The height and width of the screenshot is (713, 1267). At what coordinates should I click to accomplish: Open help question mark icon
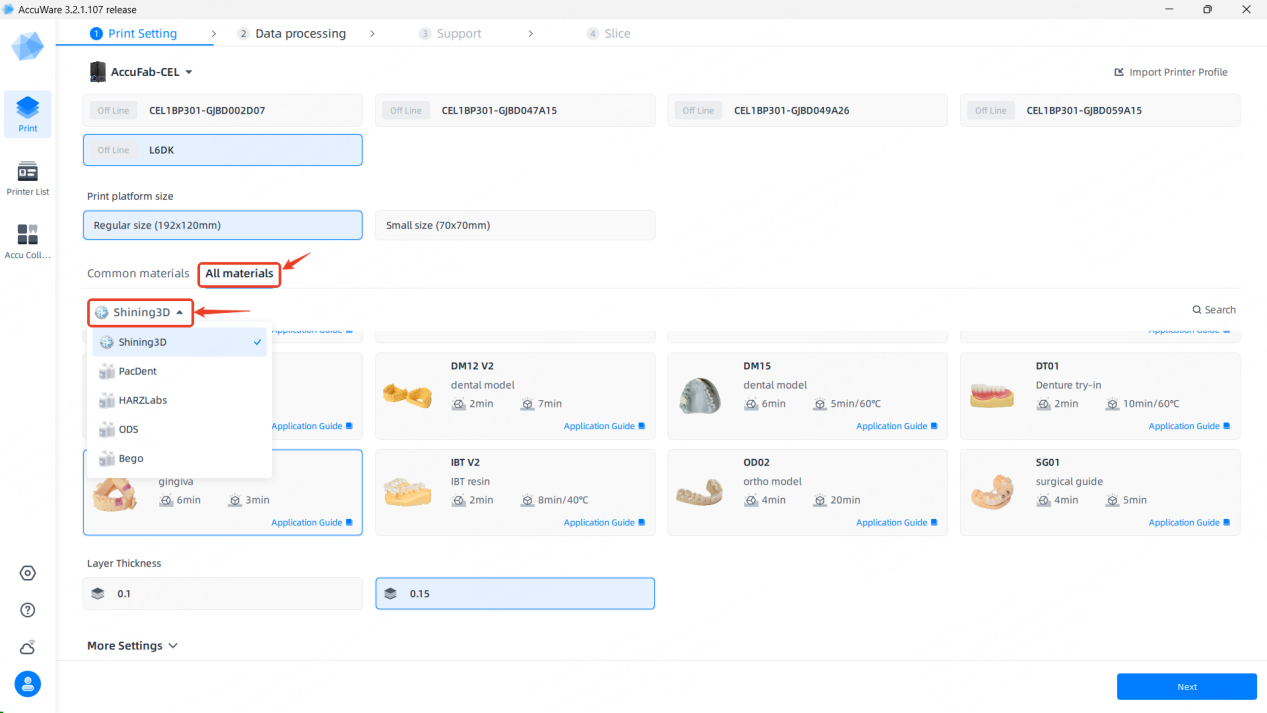[x=28, y=610]
